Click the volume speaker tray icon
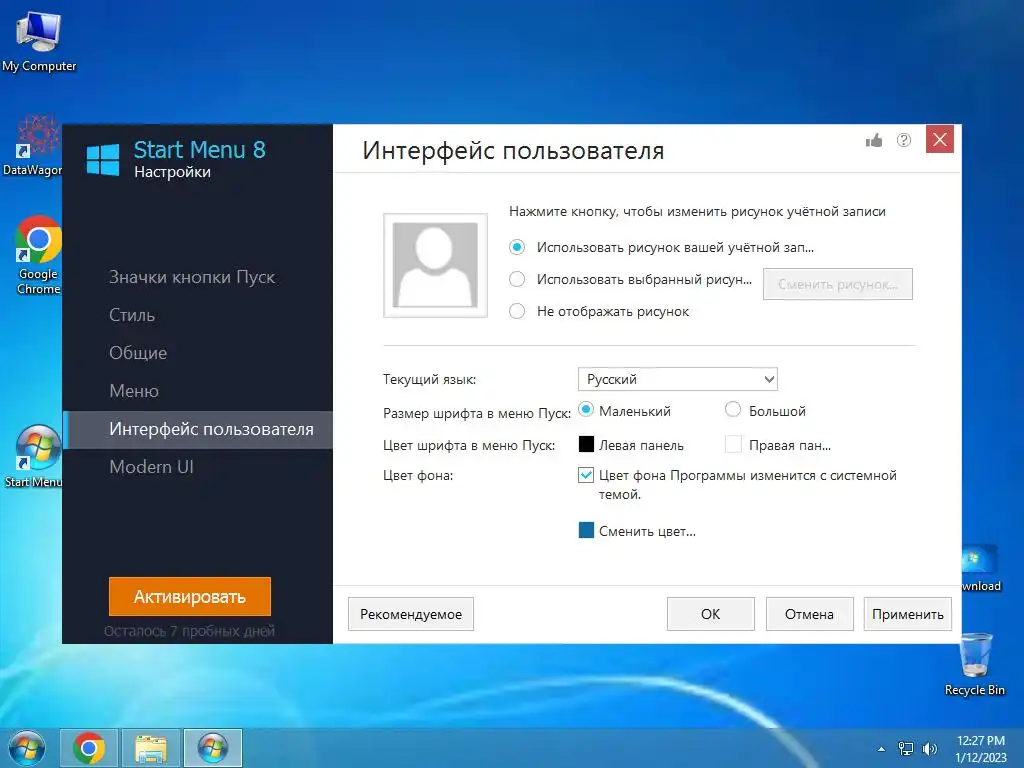Screen dimensions: 1024x768 [x=929, y=749]
